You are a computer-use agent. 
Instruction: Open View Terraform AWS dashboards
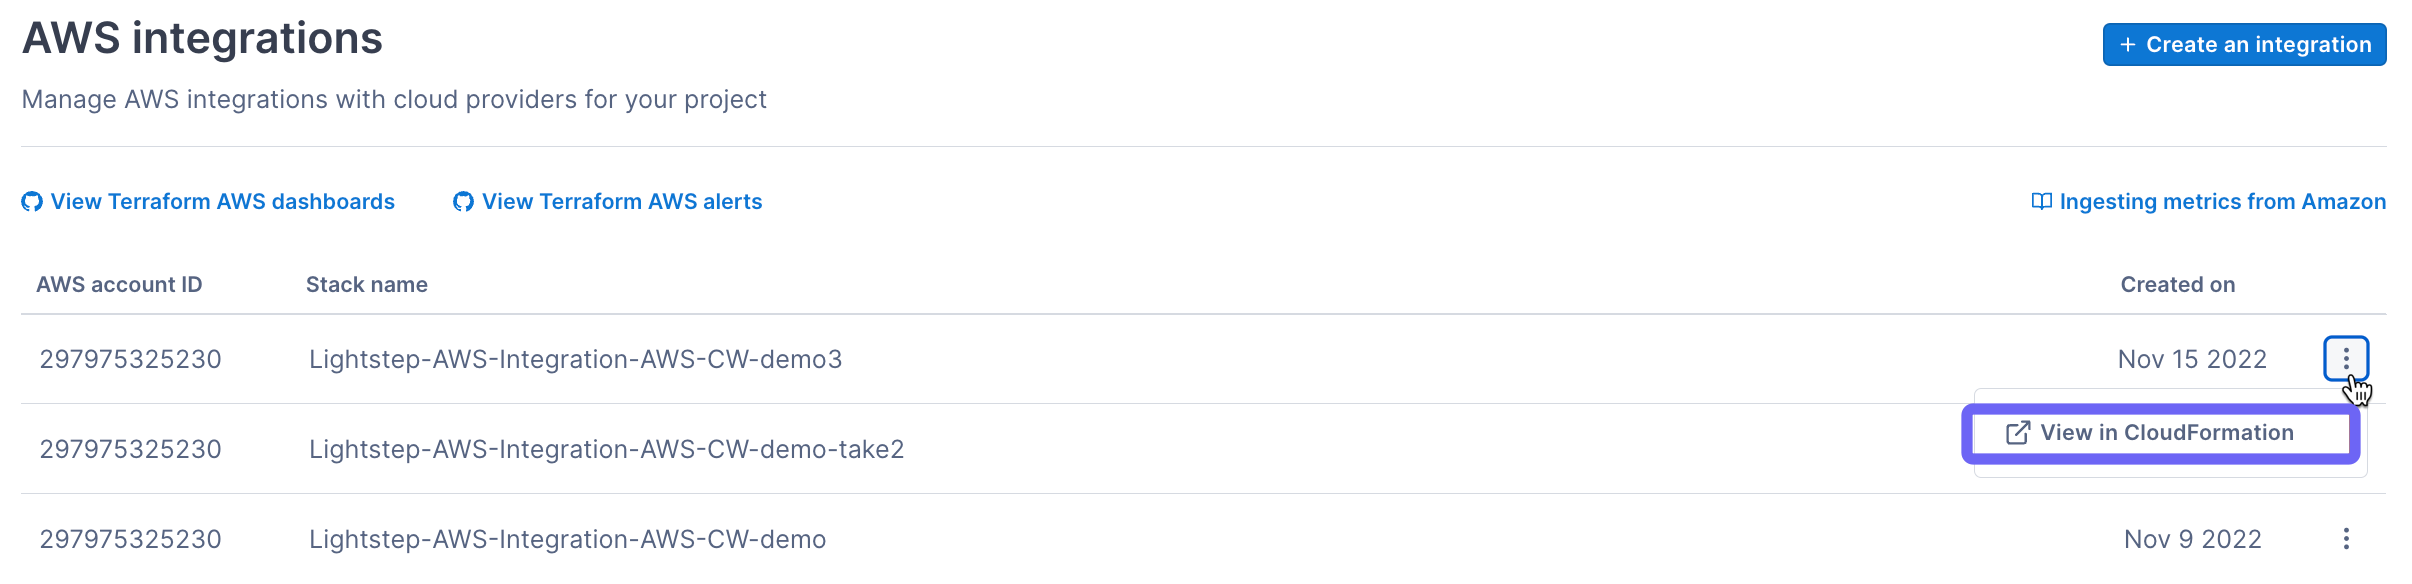click(x=222, y=201)
